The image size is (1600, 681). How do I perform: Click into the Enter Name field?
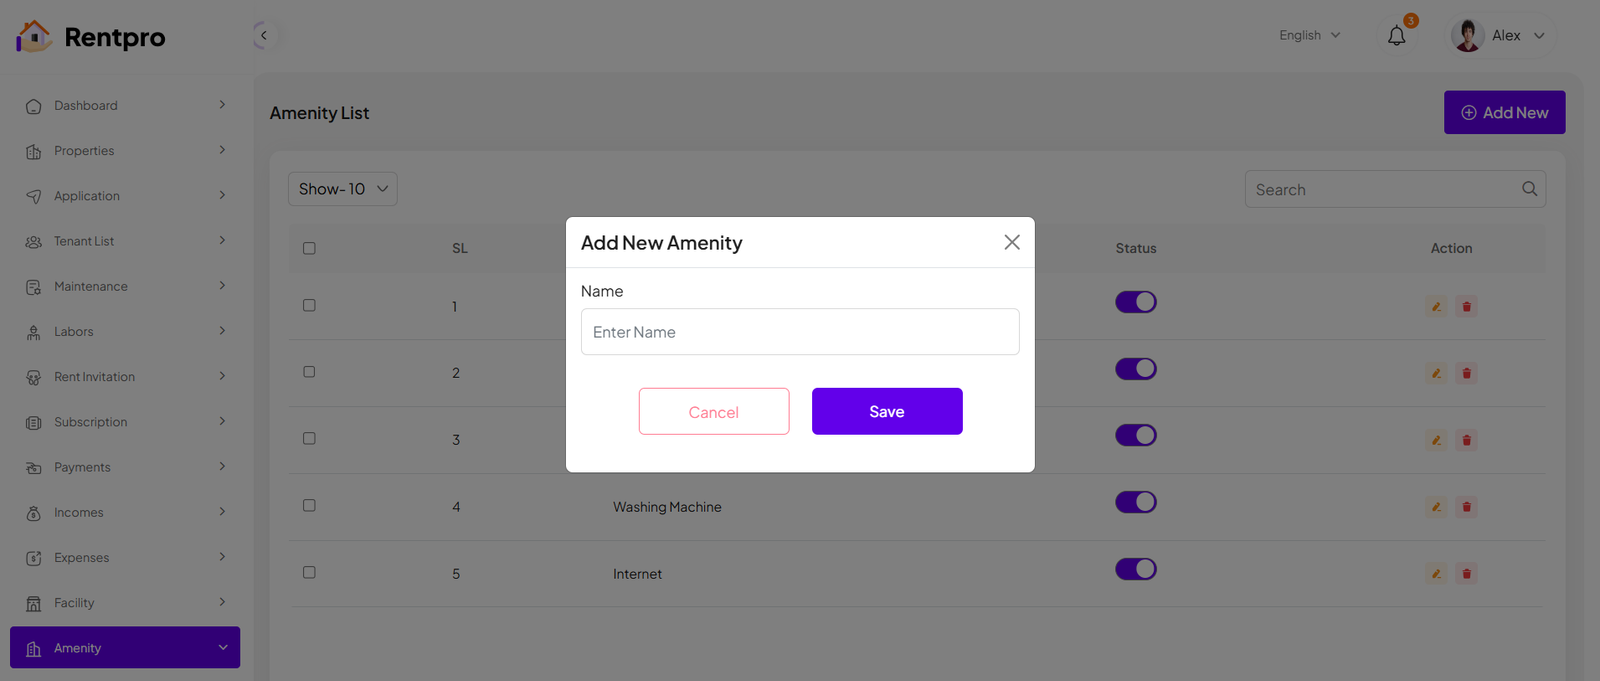tap(799, 332)
